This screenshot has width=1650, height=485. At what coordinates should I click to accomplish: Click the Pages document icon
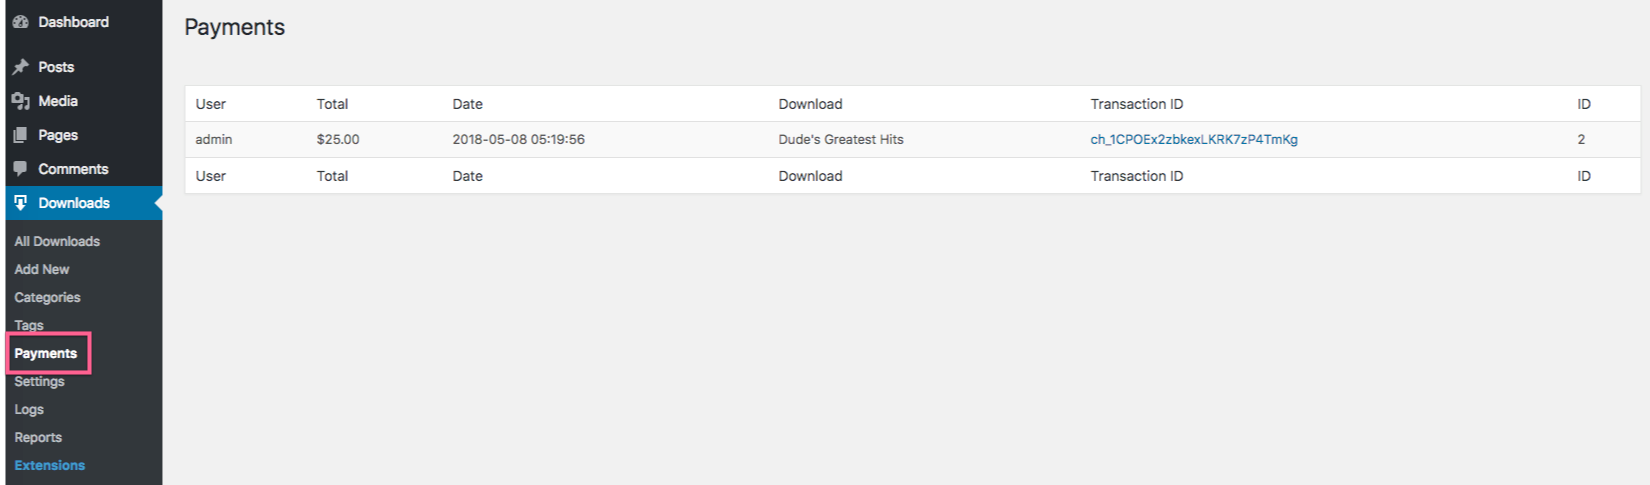[x=20, y=135]
